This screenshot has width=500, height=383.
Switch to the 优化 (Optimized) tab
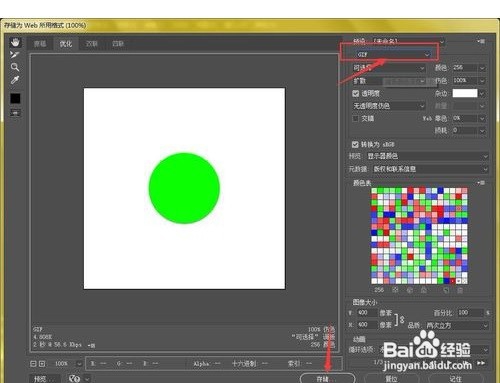click(x=66, y=44)
